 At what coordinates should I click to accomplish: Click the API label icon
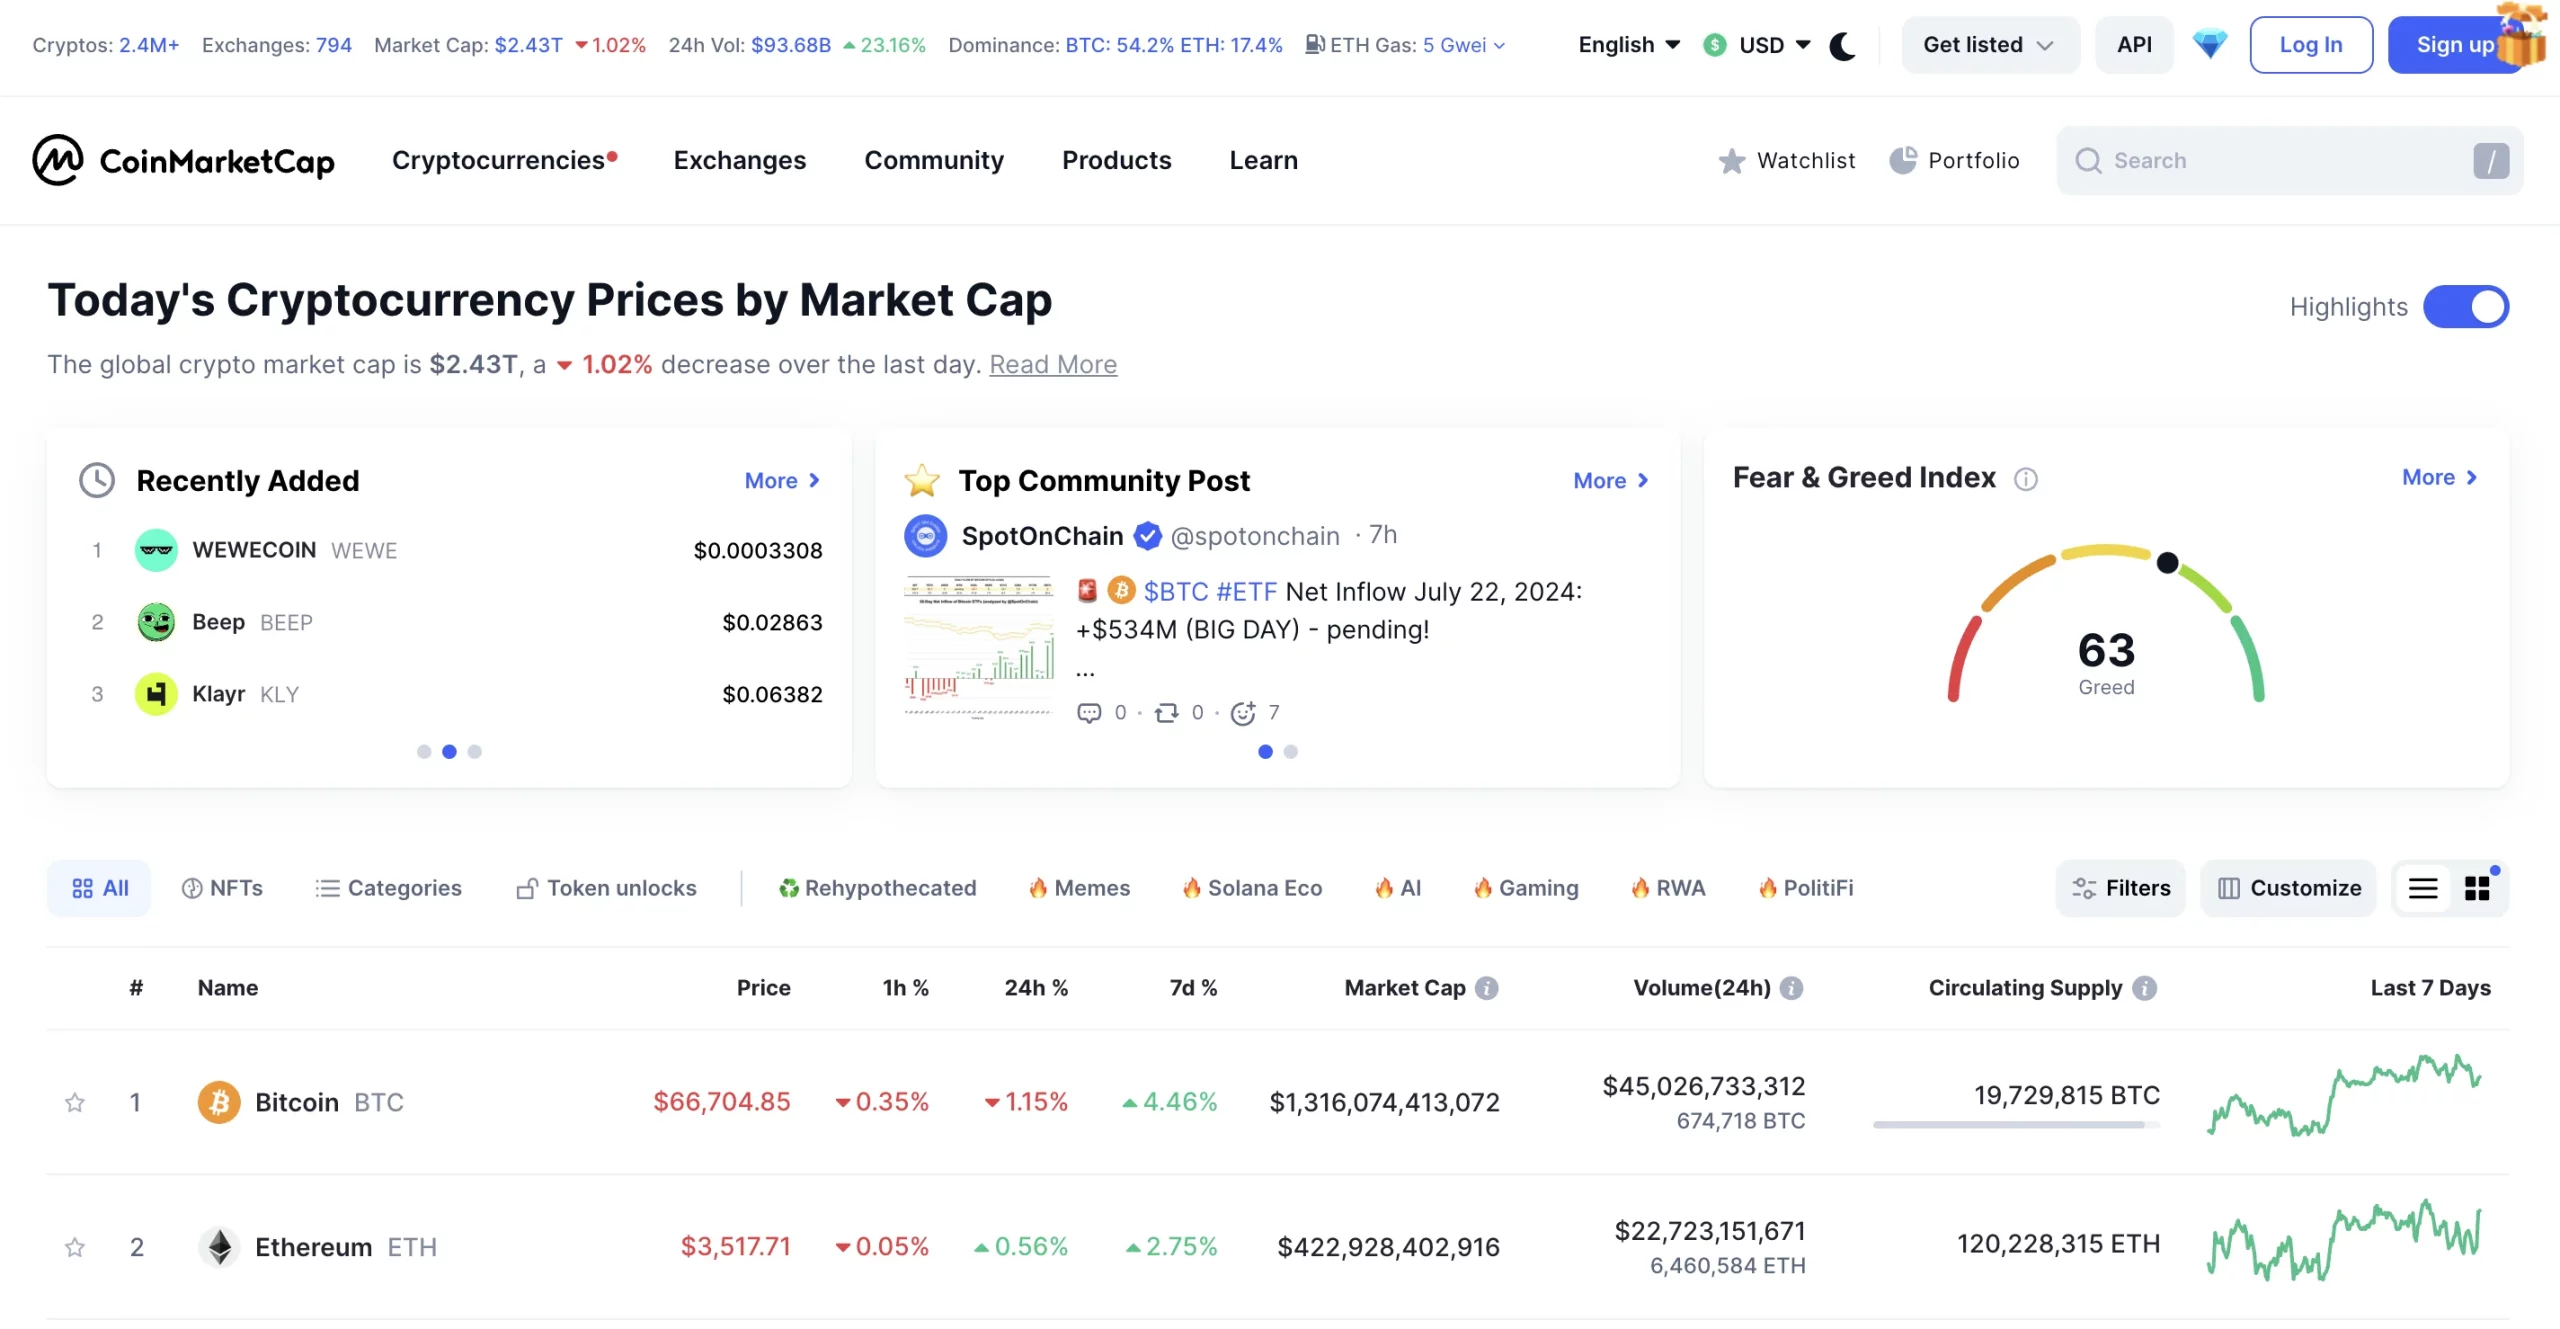pos(2133,46)
